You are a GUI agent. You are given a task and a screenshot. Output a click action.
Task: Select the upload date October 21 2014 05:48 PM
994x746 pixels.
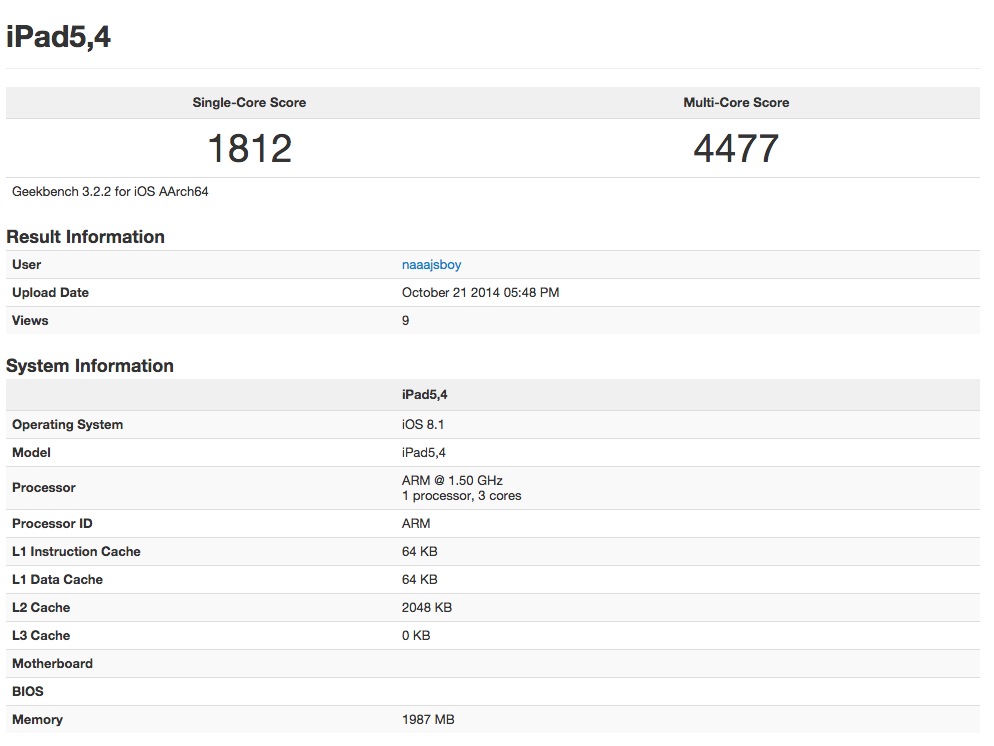point(481,293)
